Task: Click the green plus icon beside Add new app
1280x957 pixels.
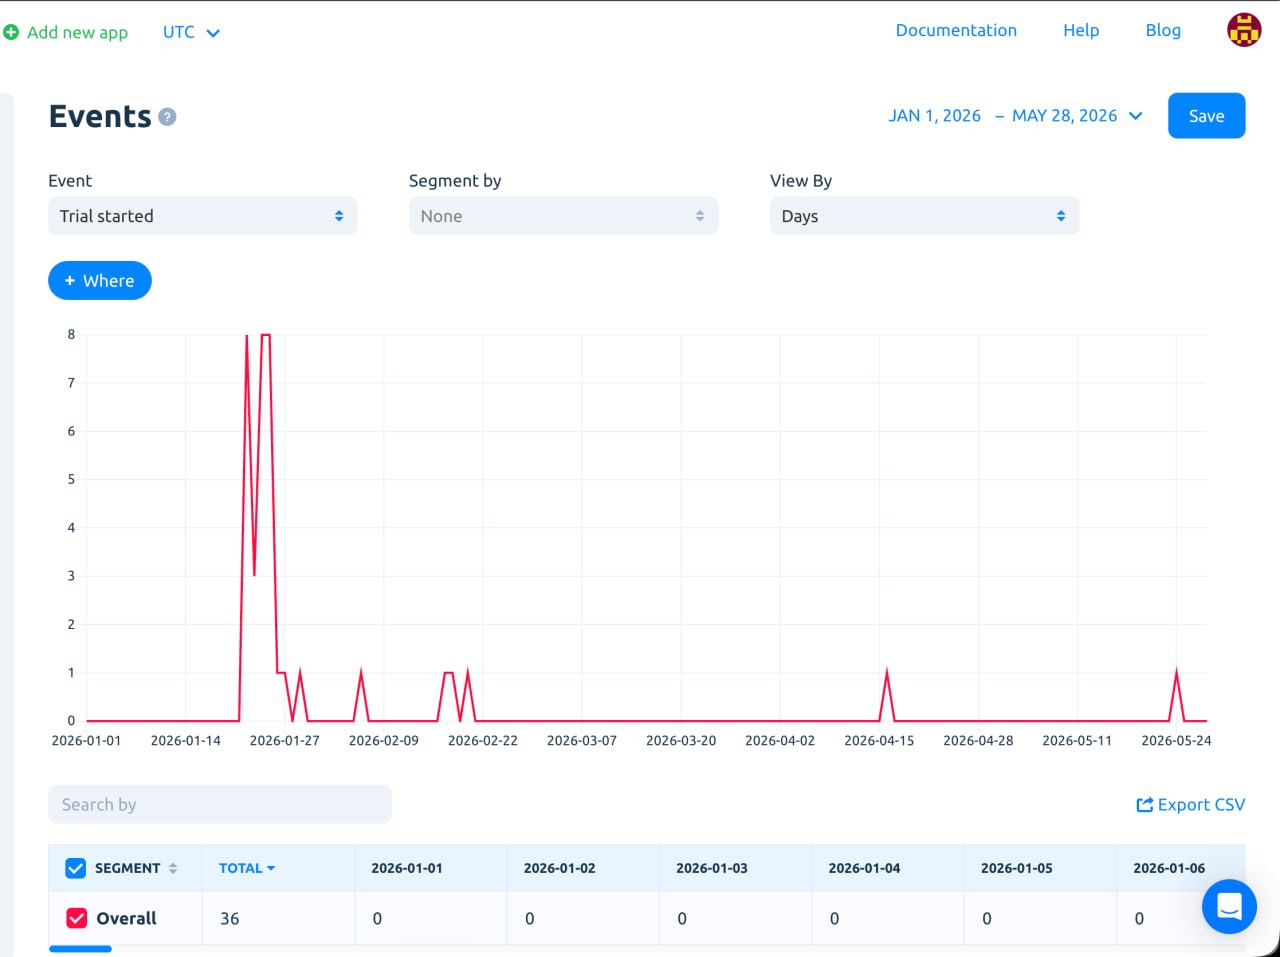Action: coord(11,32)
